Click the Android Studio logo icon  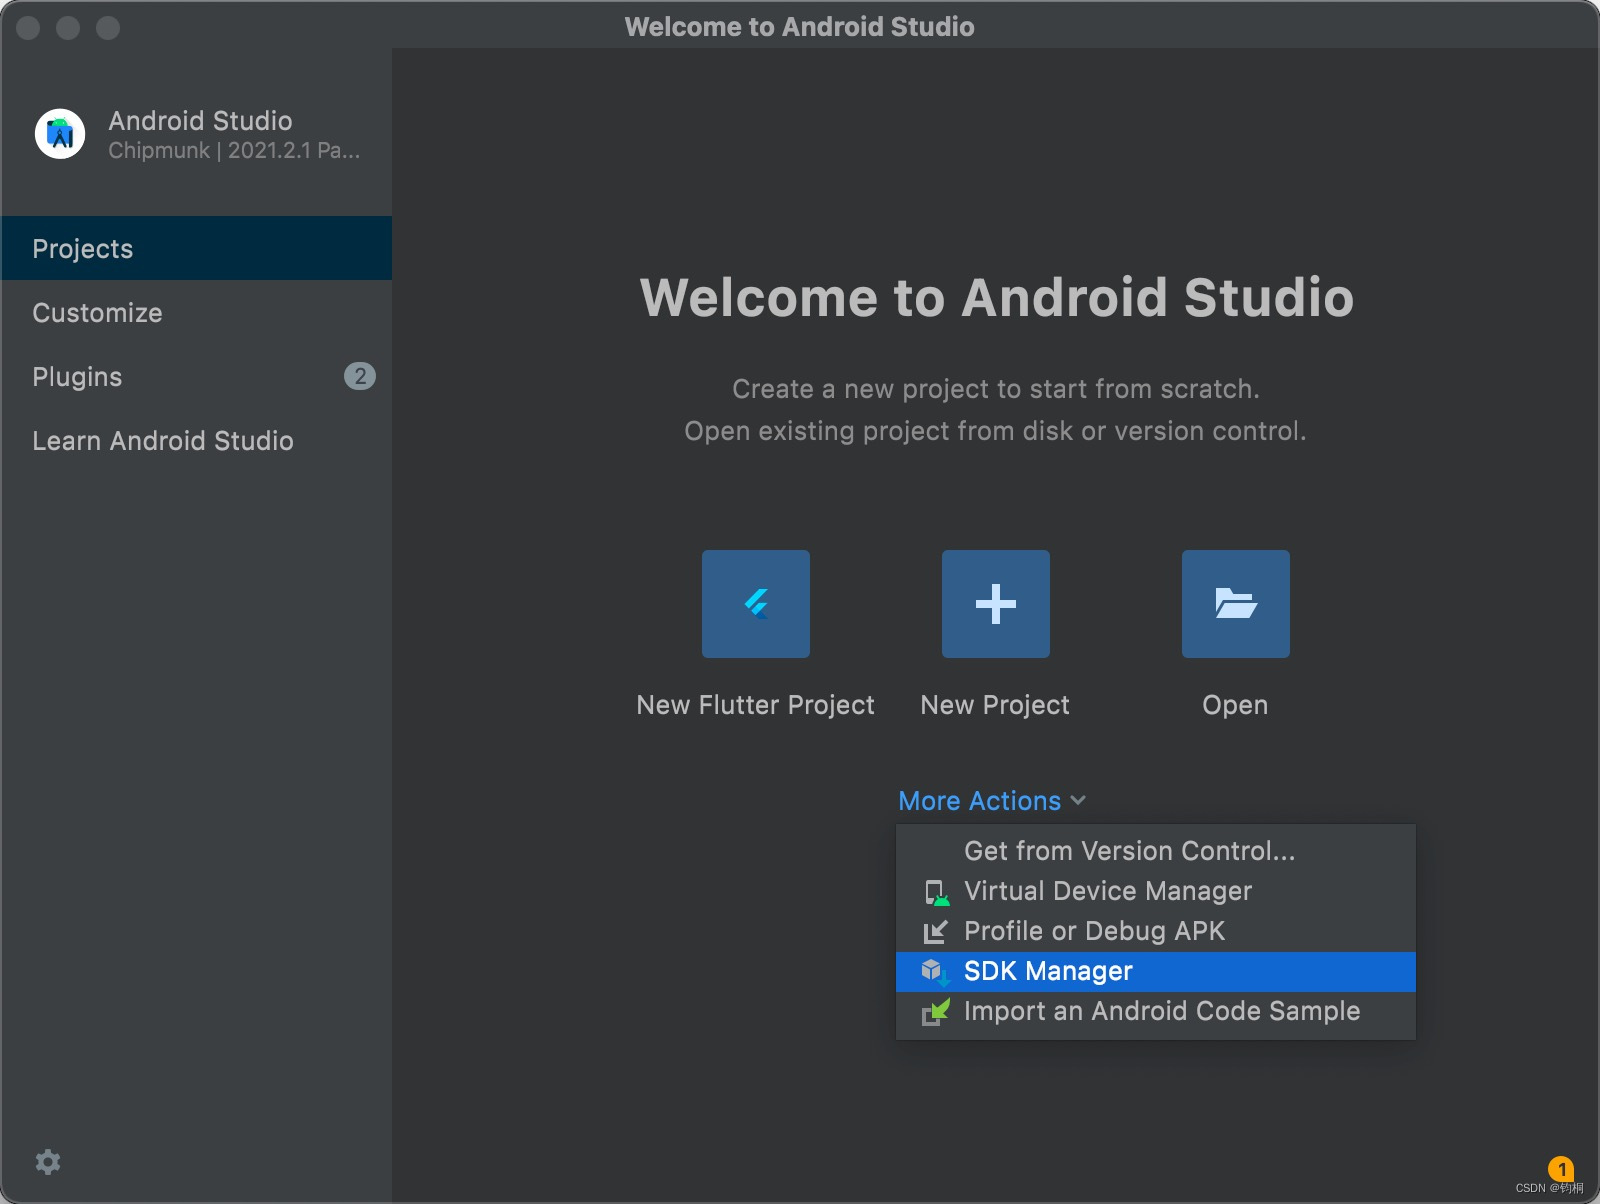pyautogui.click(x=60, y=134)
